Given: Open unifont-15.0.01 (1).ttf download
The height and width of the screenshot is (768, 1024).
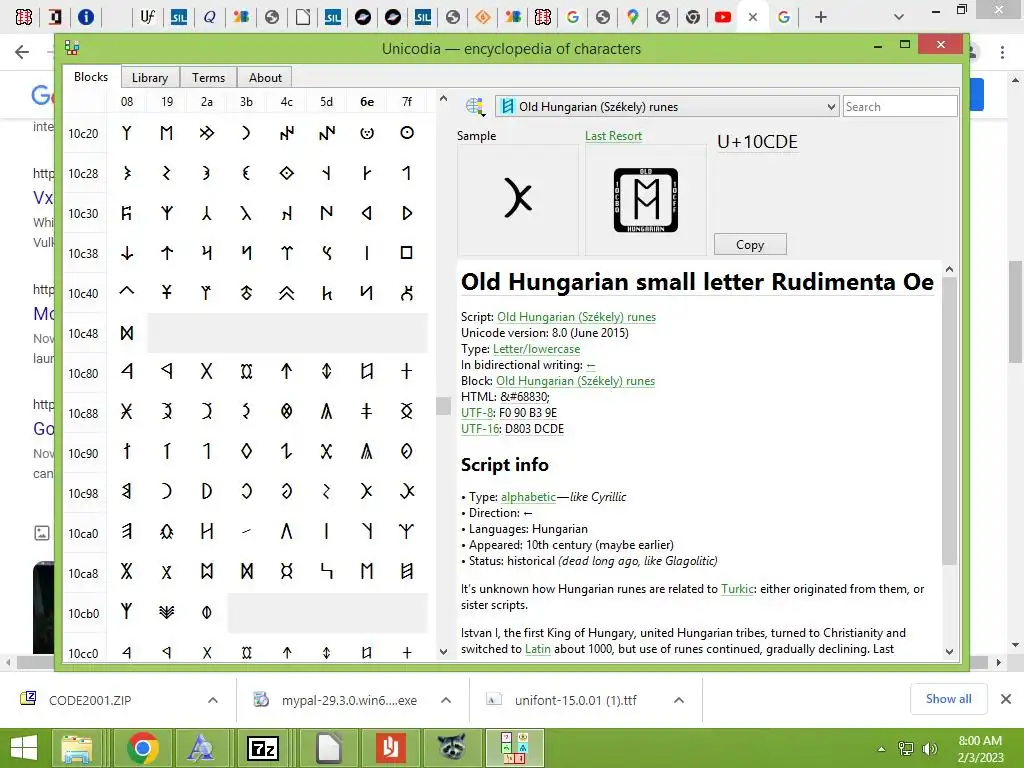Looking at the screenshot, I should pos(575,700).
